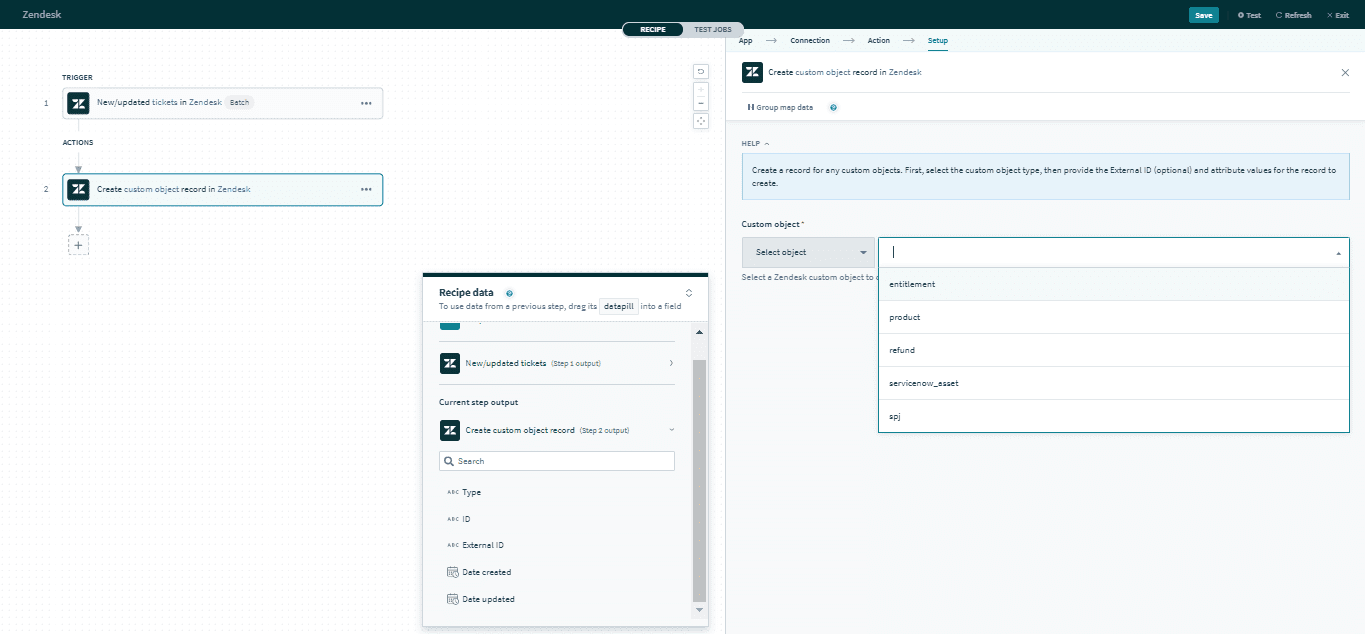Screen dimensions: 1365x634
Task: Open the Recipe data help icon
Action: pyautogui.click(x=509, y=292)
